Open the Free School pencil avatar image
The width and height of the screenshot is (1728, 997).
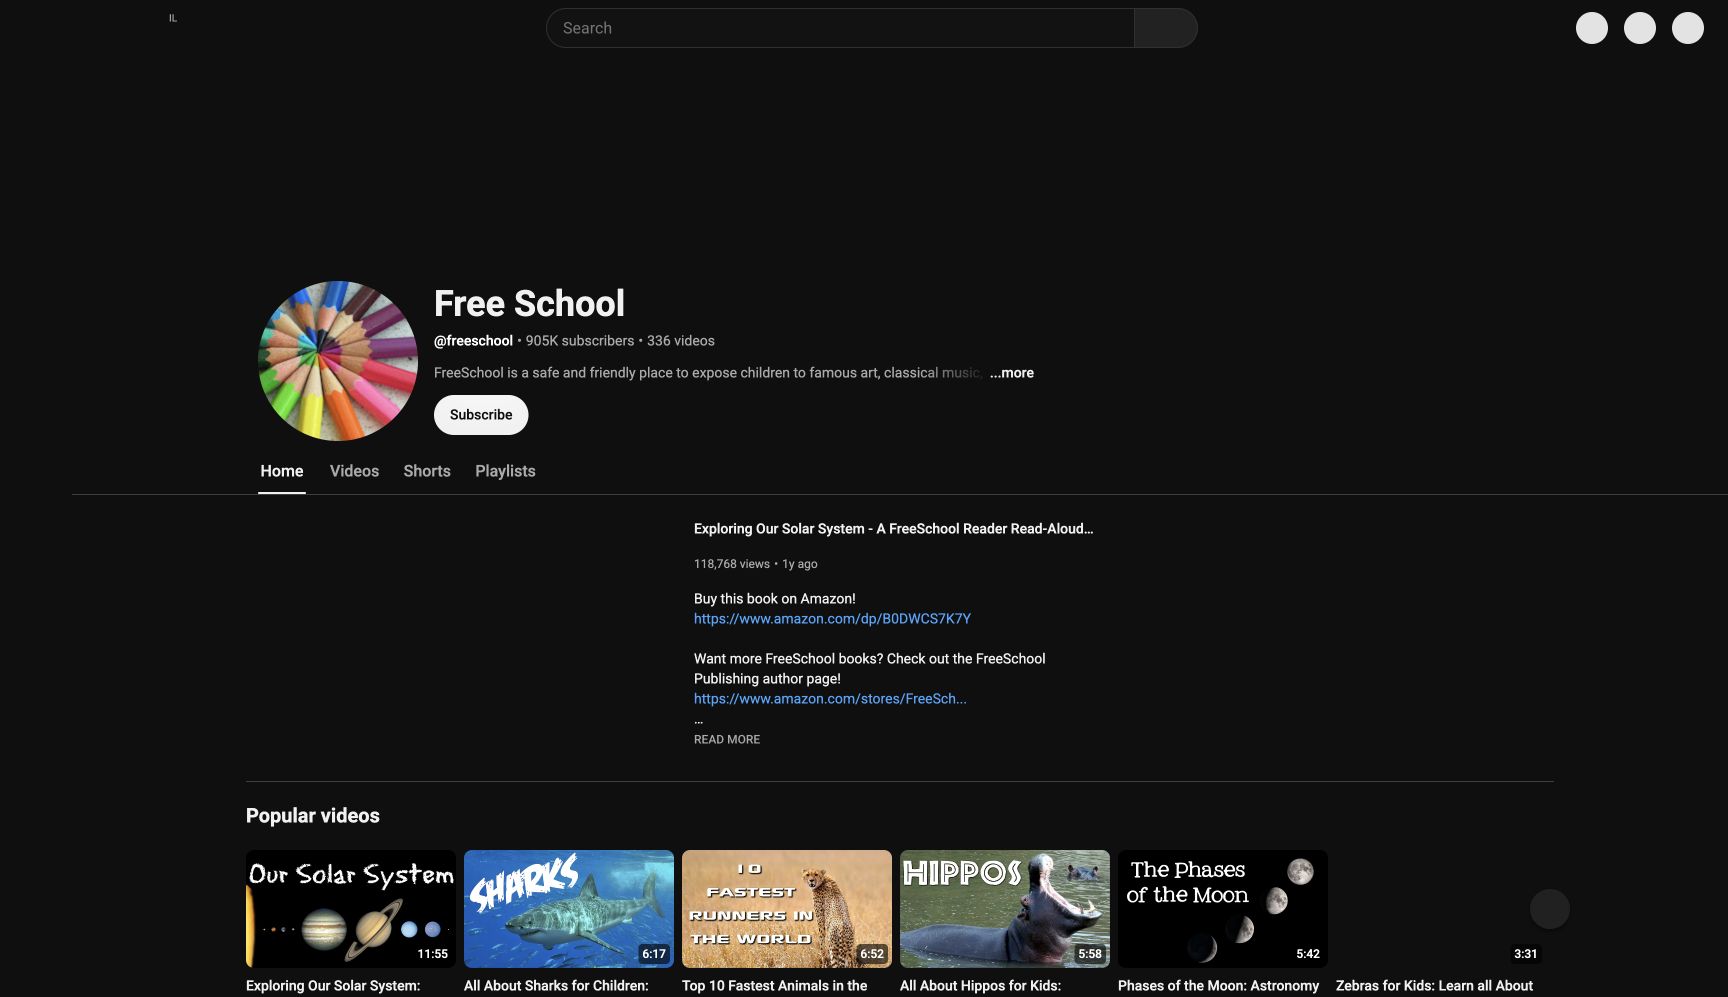338,361
